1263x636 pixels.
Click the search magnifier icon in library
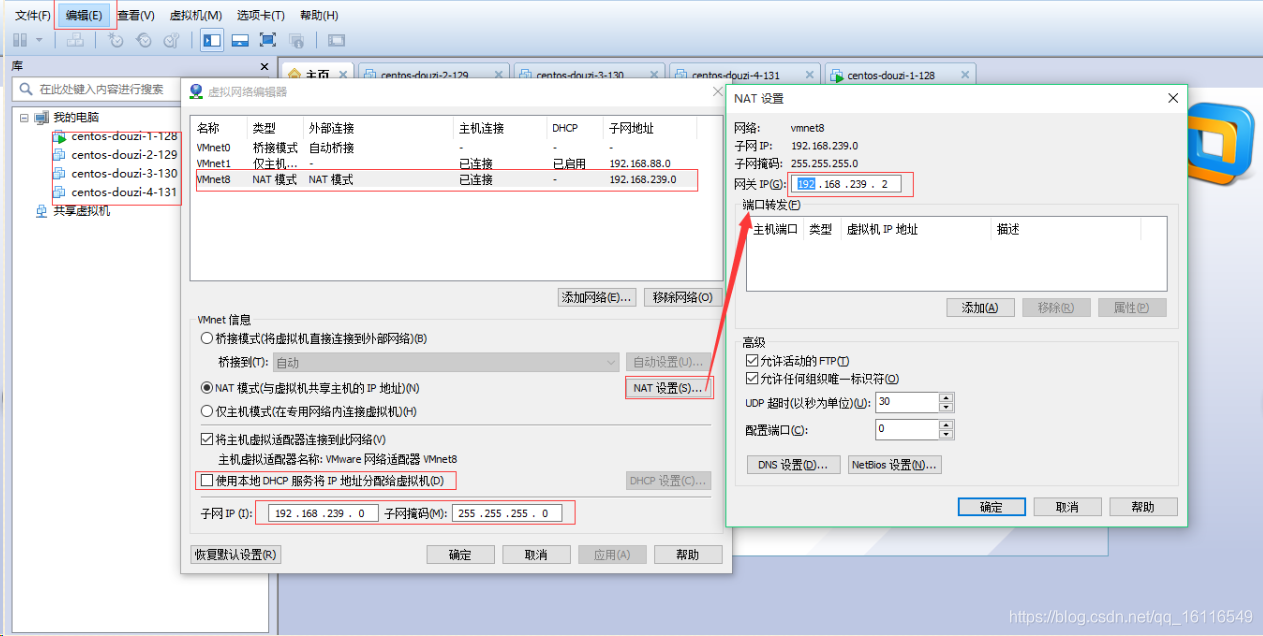click(x=28, y=89)
